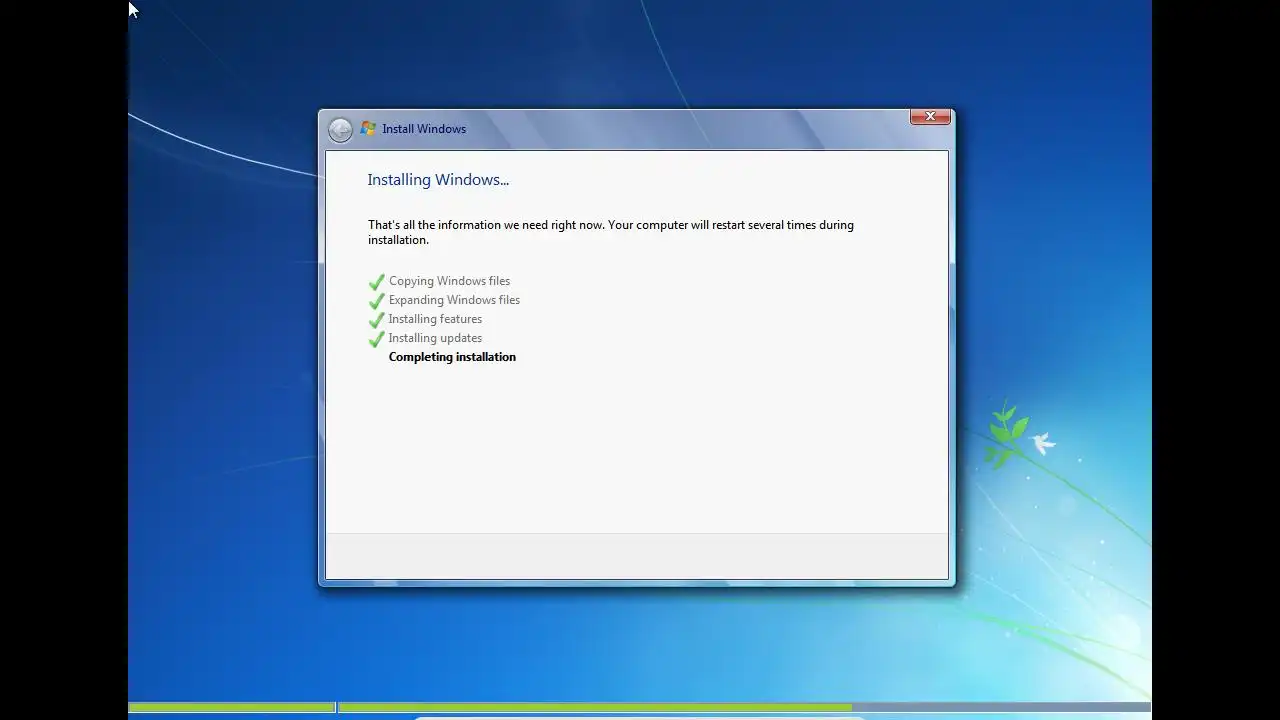Click the back arrow in Install Windows

340,130
